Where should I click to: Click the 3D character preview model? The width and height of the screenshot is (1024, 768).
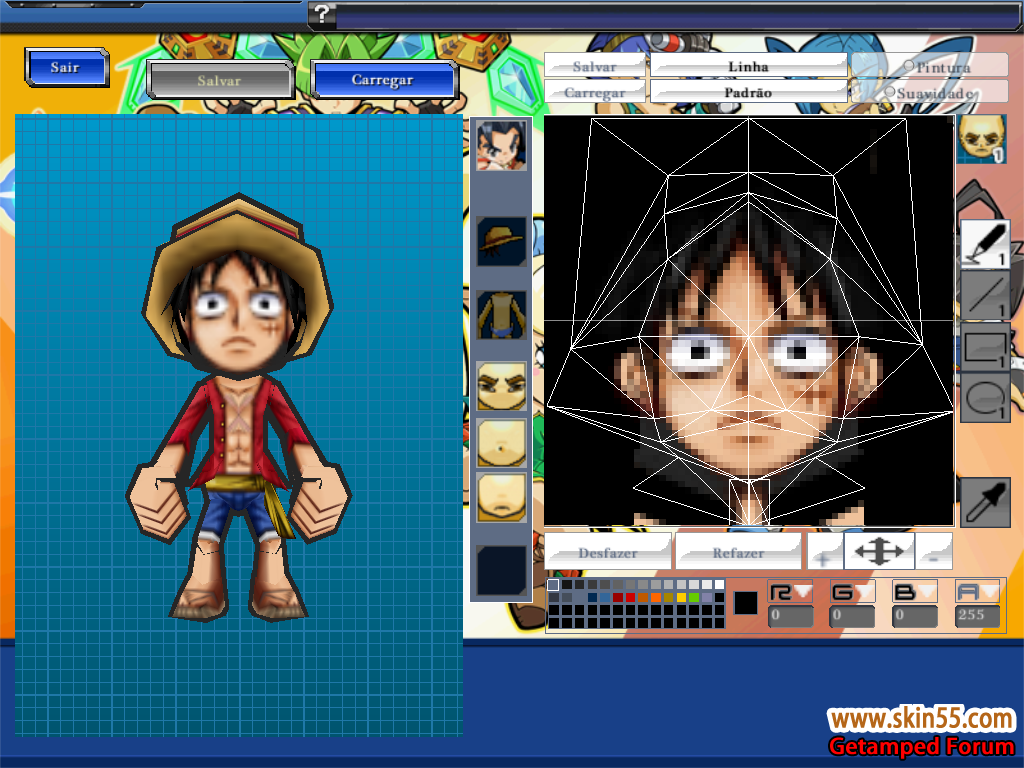pos(239,407)
